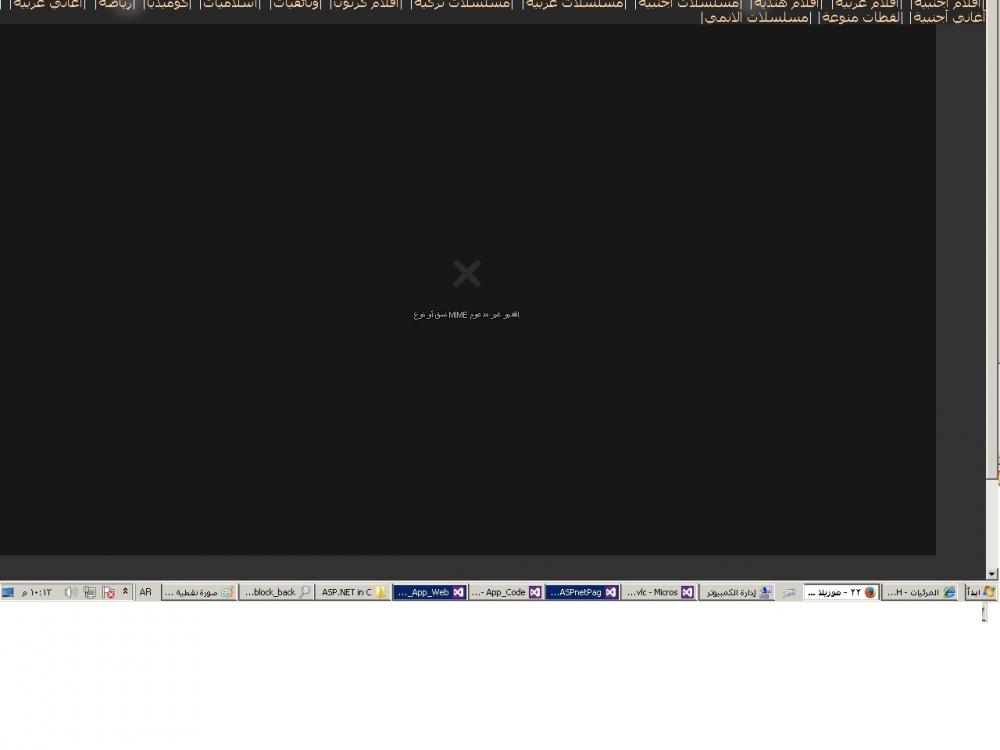Switch to the Firefox موزيلا taskbar window
The height and width of the screenshot is (750, 1000).
[x=841, y=592]
